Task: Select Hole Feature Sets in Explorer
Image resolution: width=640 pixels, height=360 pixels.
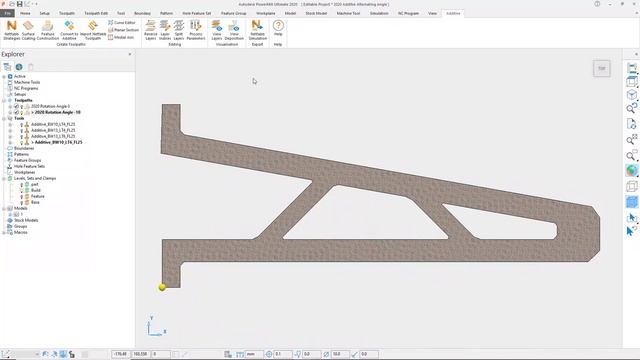Action: pyautogui.click(x=29, y=166)
